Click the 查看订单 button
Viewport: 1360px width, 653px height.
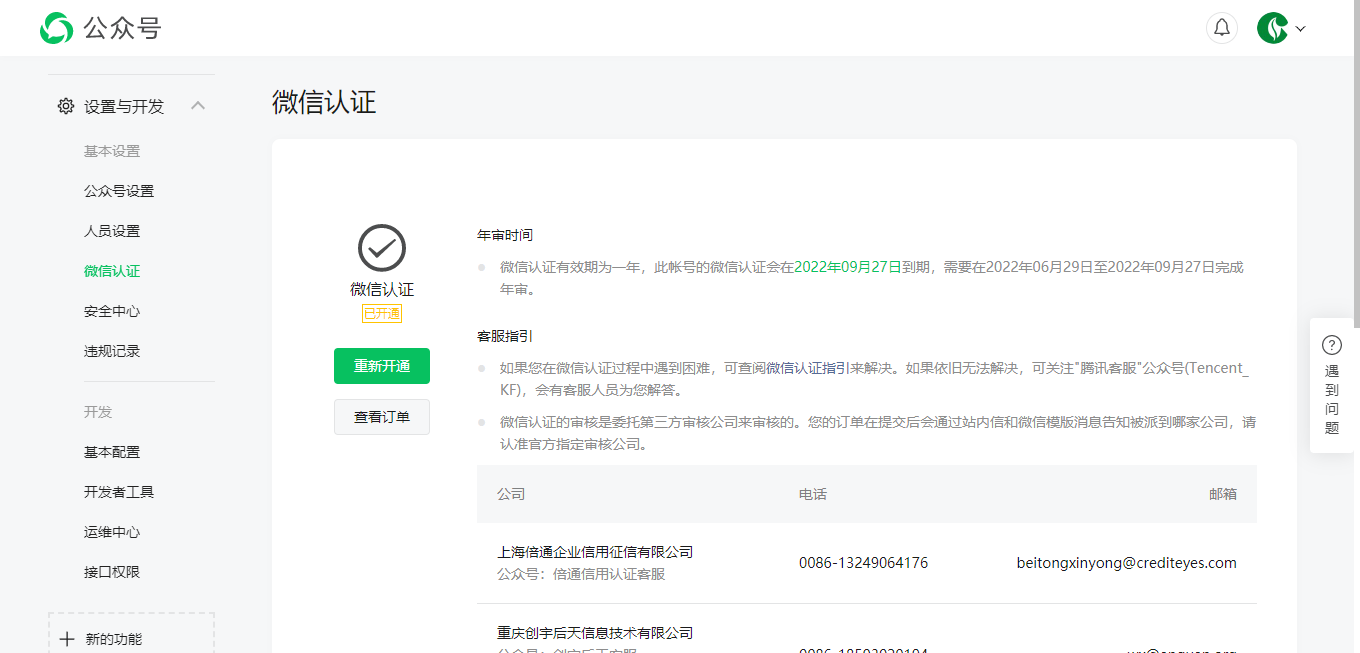tap(382, 417)
